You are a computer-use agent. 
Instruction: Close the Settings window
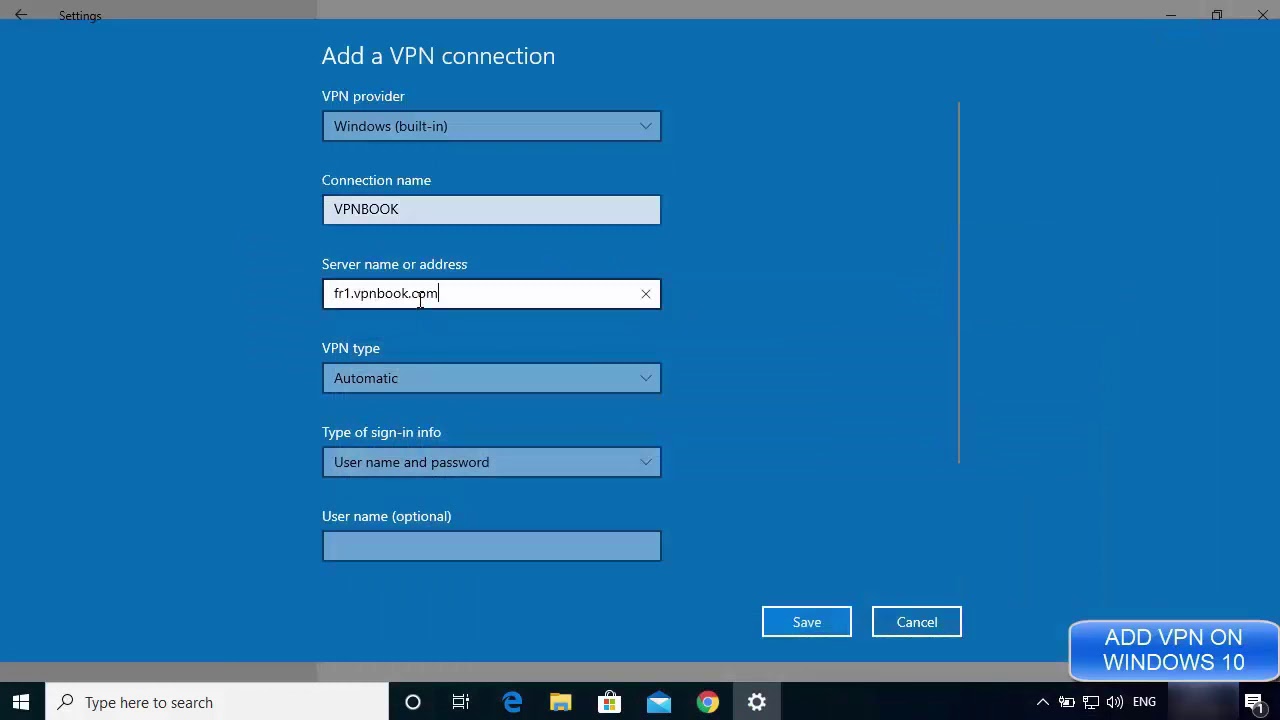[x=1262, y=15]
